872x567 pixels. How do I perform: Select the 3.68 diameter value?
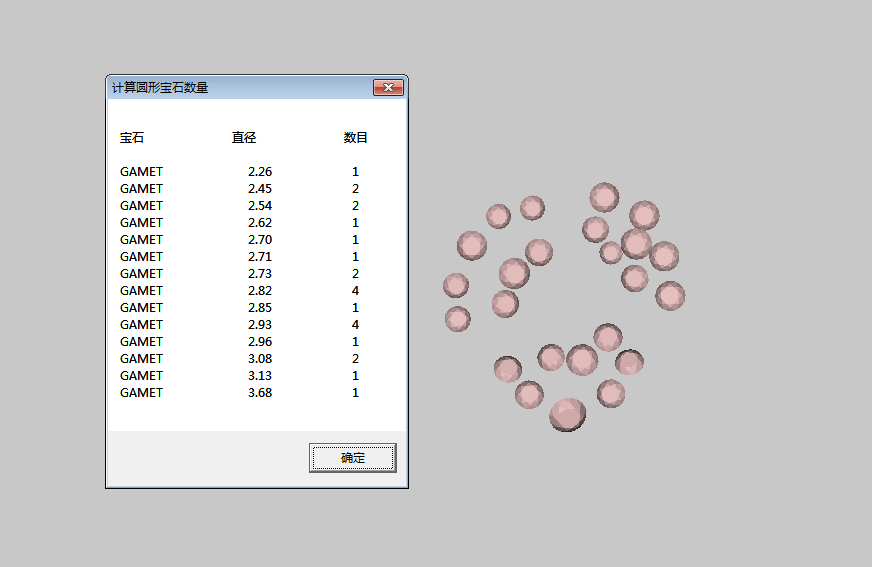tap(259, 393)
